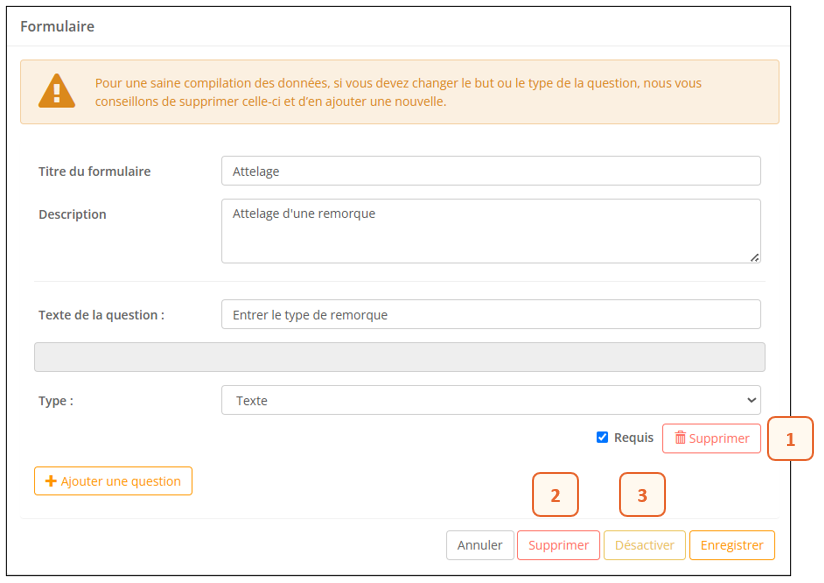This screenshot has width=824, height=583.
Task: Focus the Titre du formulaire field
Action: [490, 171]
